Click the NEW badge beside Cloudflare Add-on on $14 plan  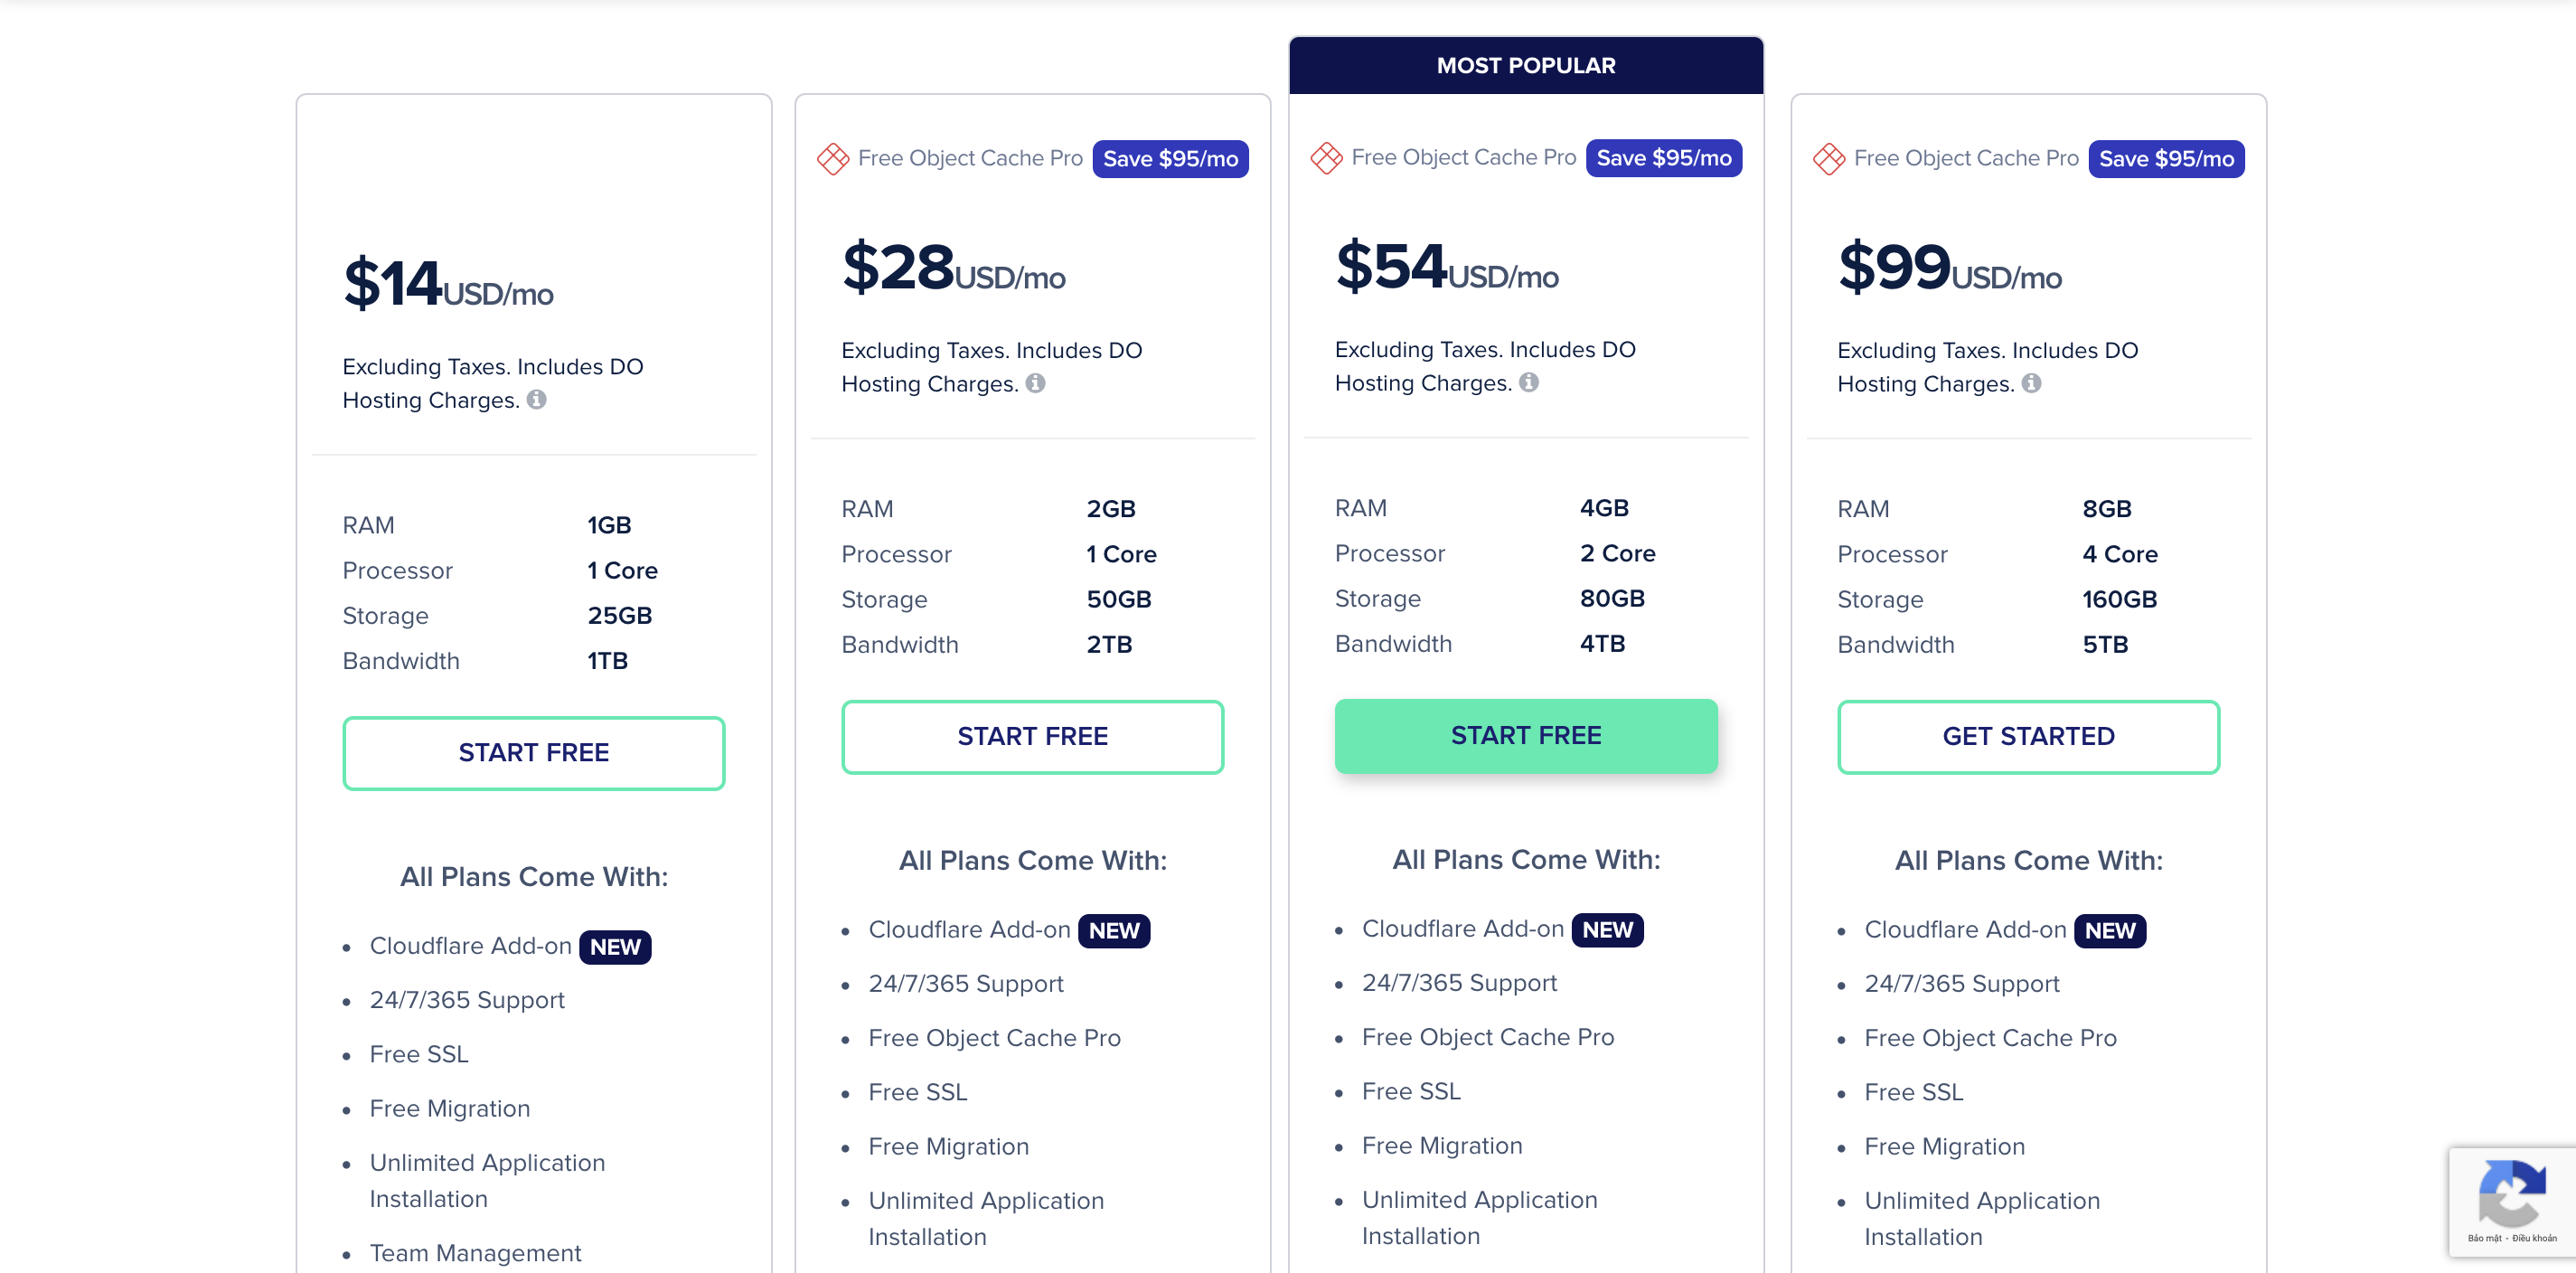(615, 947)
